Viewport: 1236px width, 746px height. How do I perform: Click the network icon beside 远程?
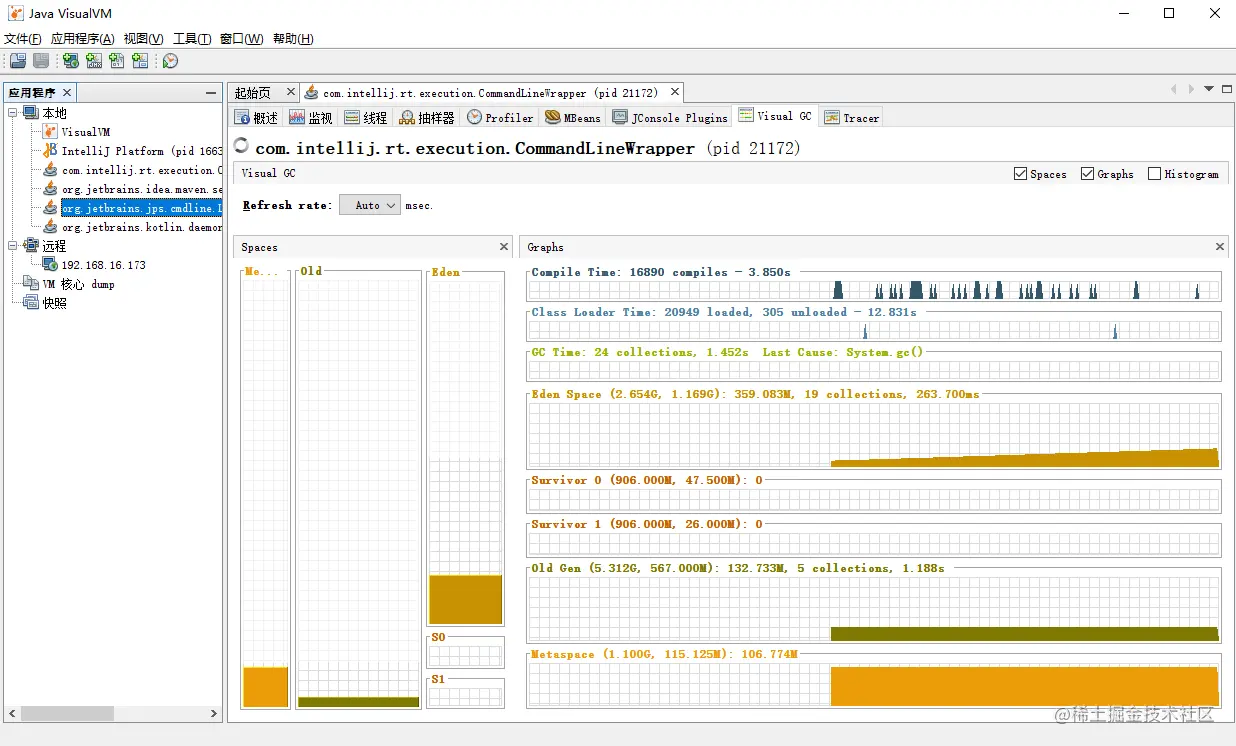tap(31, 246)
